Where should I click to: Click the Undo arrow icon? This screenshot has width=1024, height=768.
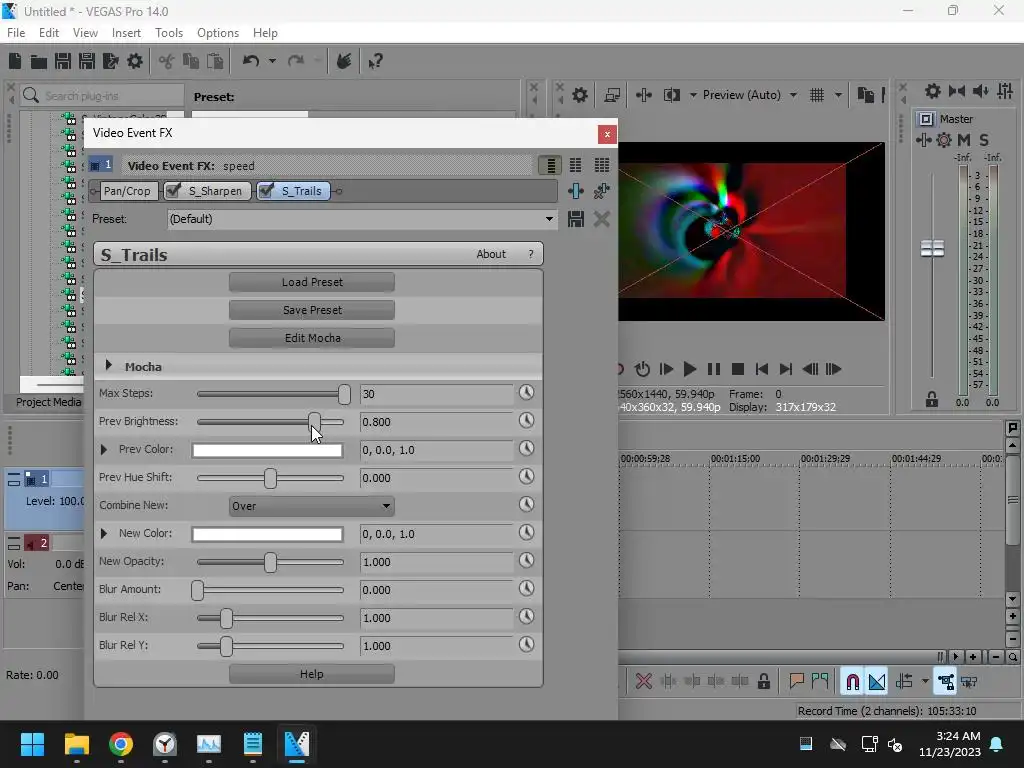pos(251,61)
